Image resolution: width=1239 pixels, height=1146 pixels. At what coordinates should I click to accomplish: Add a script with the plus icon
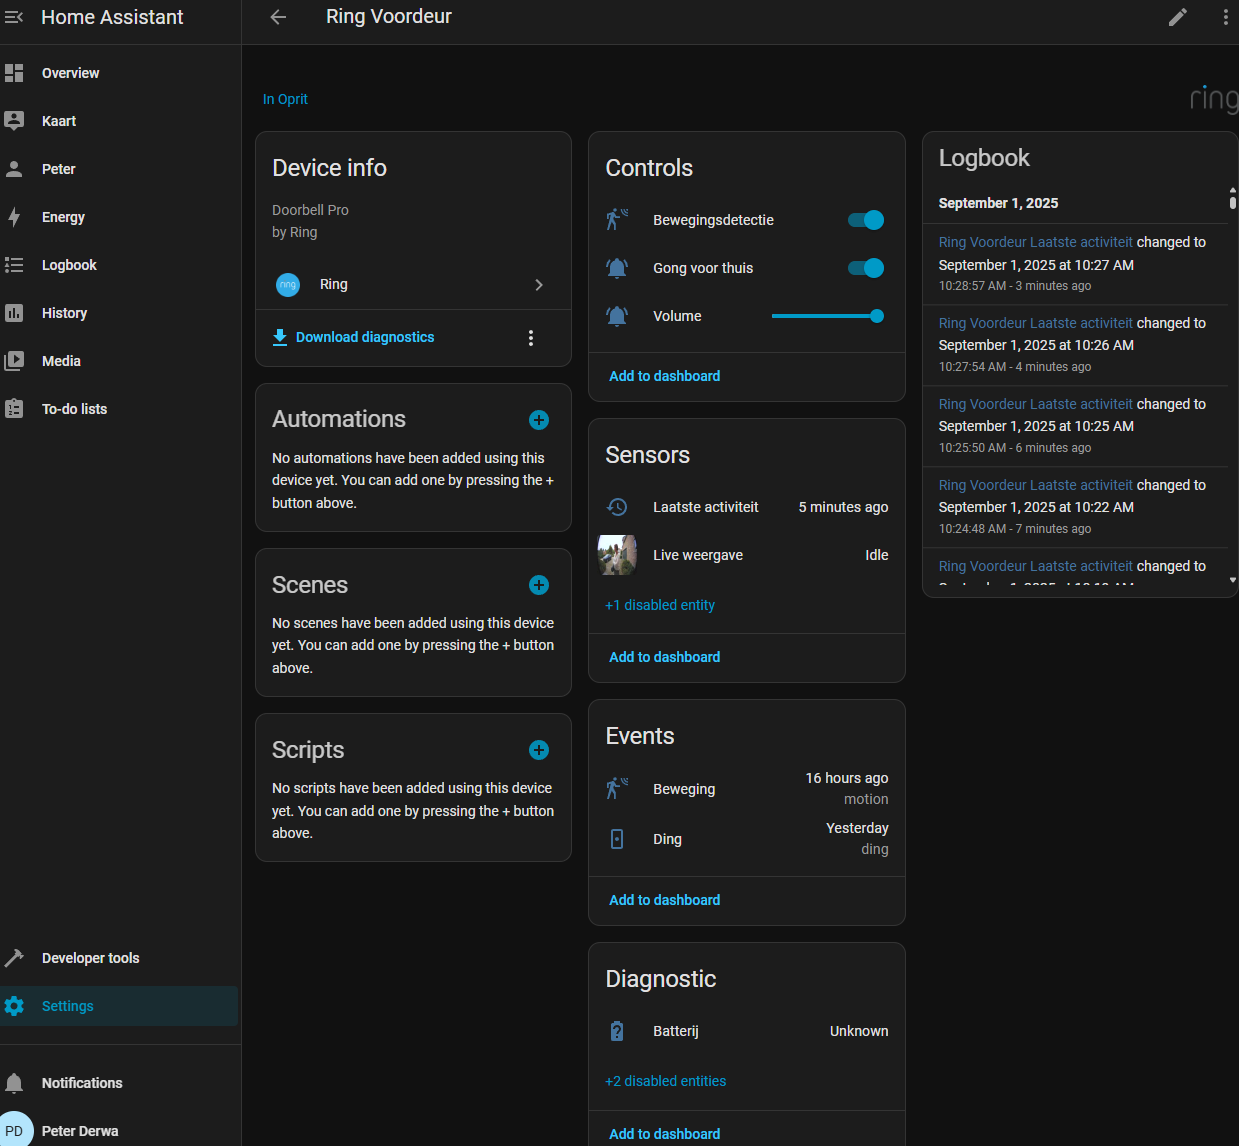pos(539,750)
